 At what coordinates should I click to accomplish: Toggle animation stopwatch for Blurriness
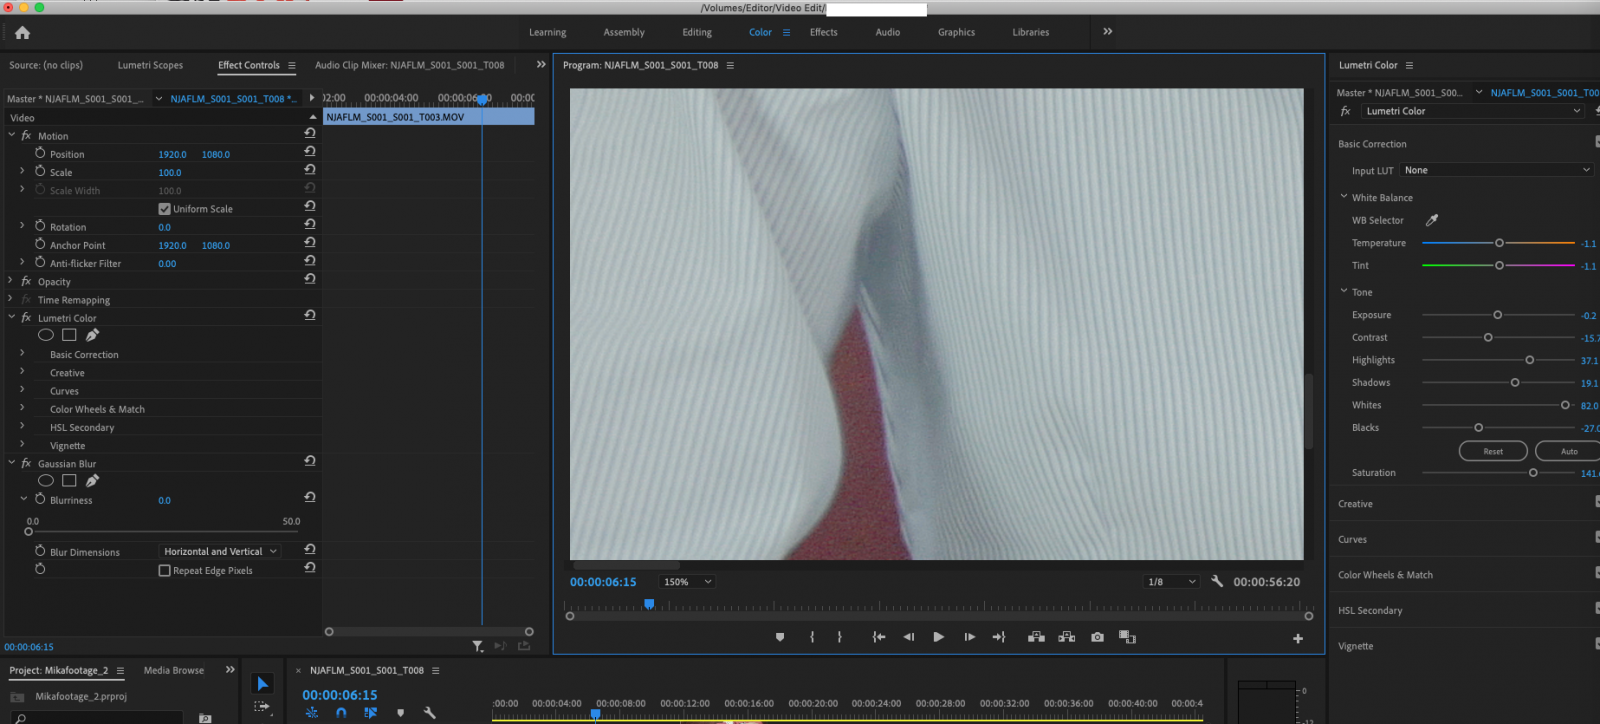tap(40, 499)
